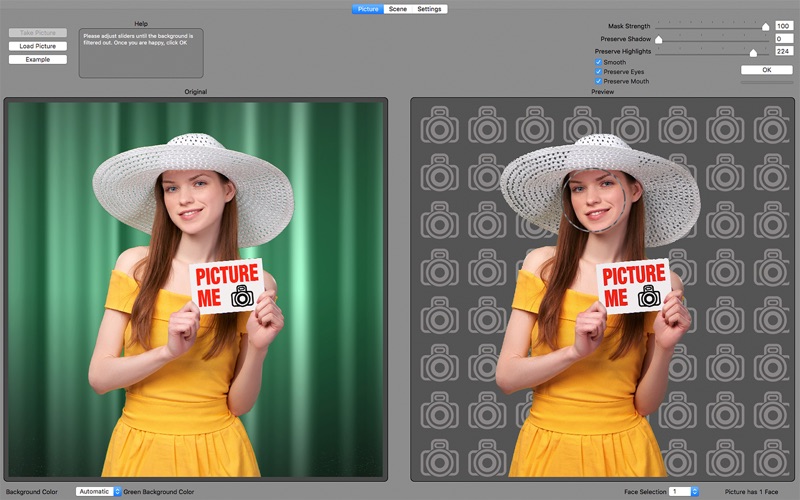This screenshot has height=500, width=800.
Task: Click the Preserve Highlights value field
Action: coord(783,51)
